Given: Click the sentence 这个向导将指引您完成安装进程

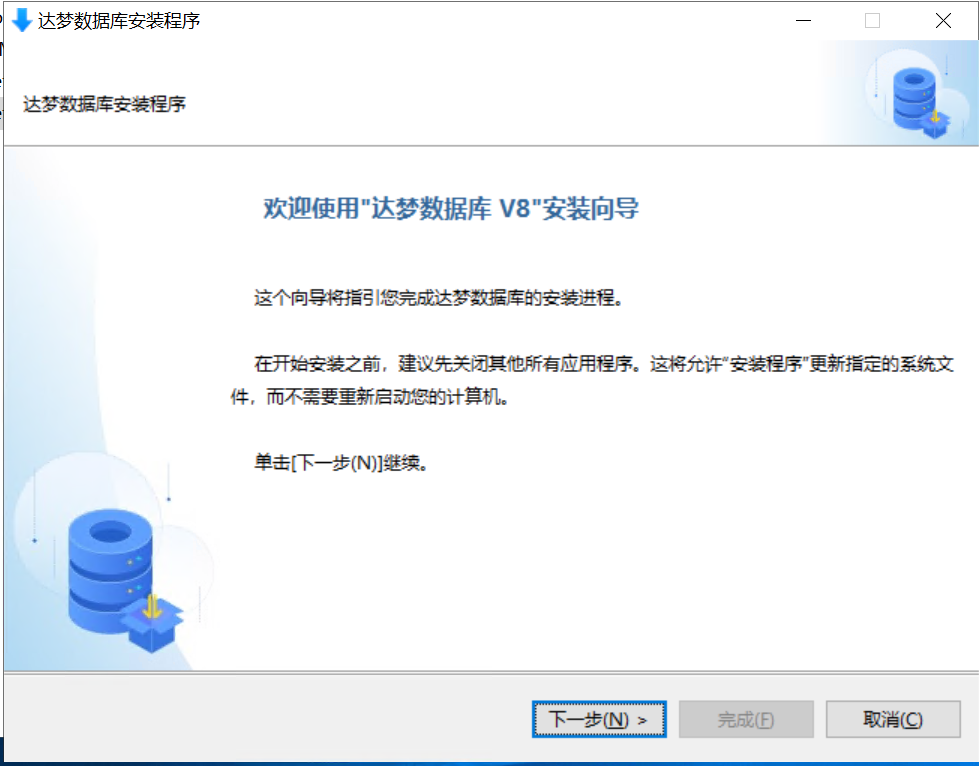Looking at the screenshot, I should pyautogui.click(x=438, y=298).
